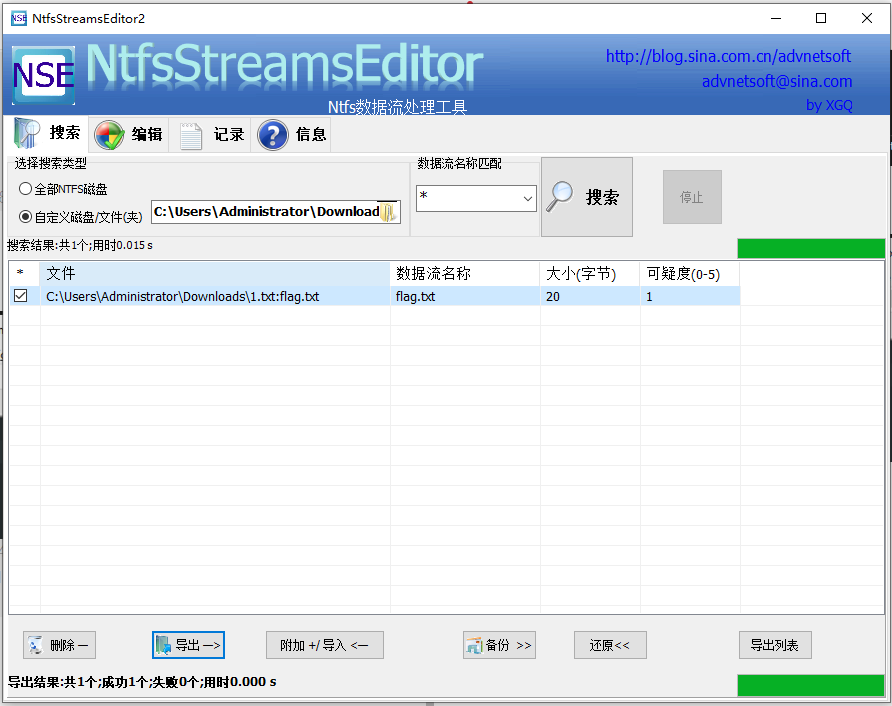Click the 导出结果 status text

pos(142,682)
